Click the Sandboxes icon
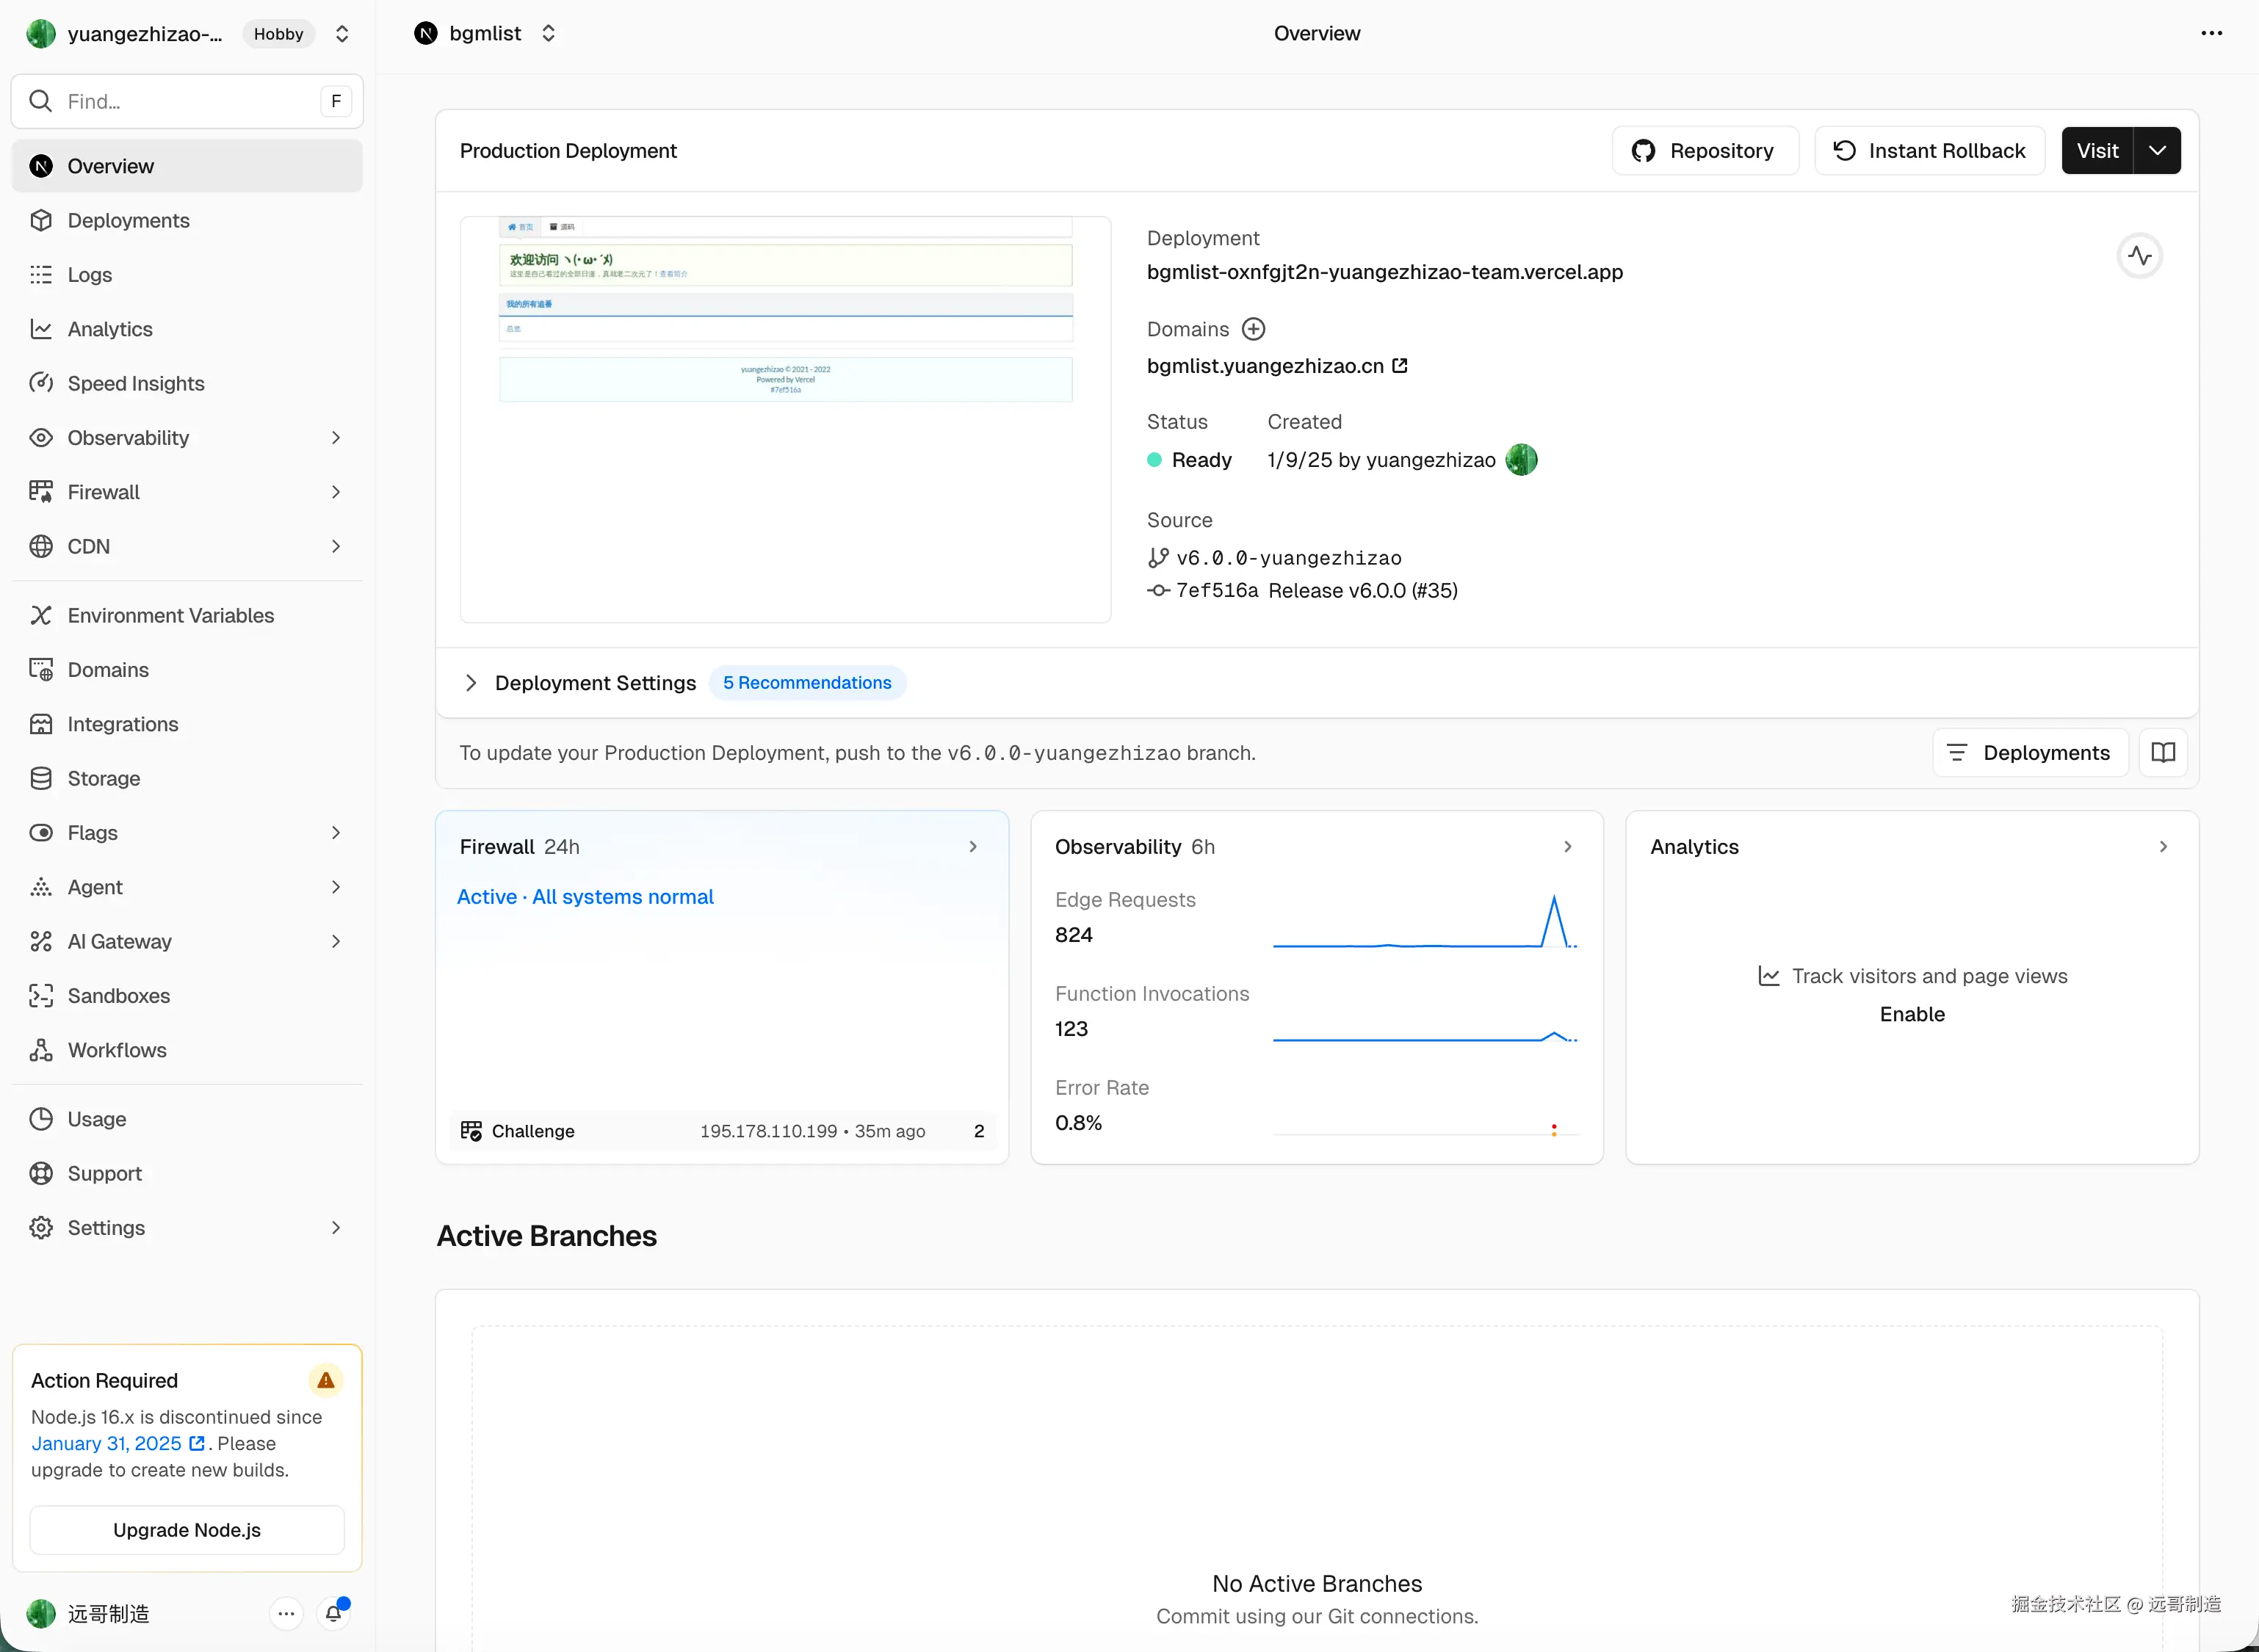The image size is (2259, 1652). pyautogui.click(x=41, y=996)
